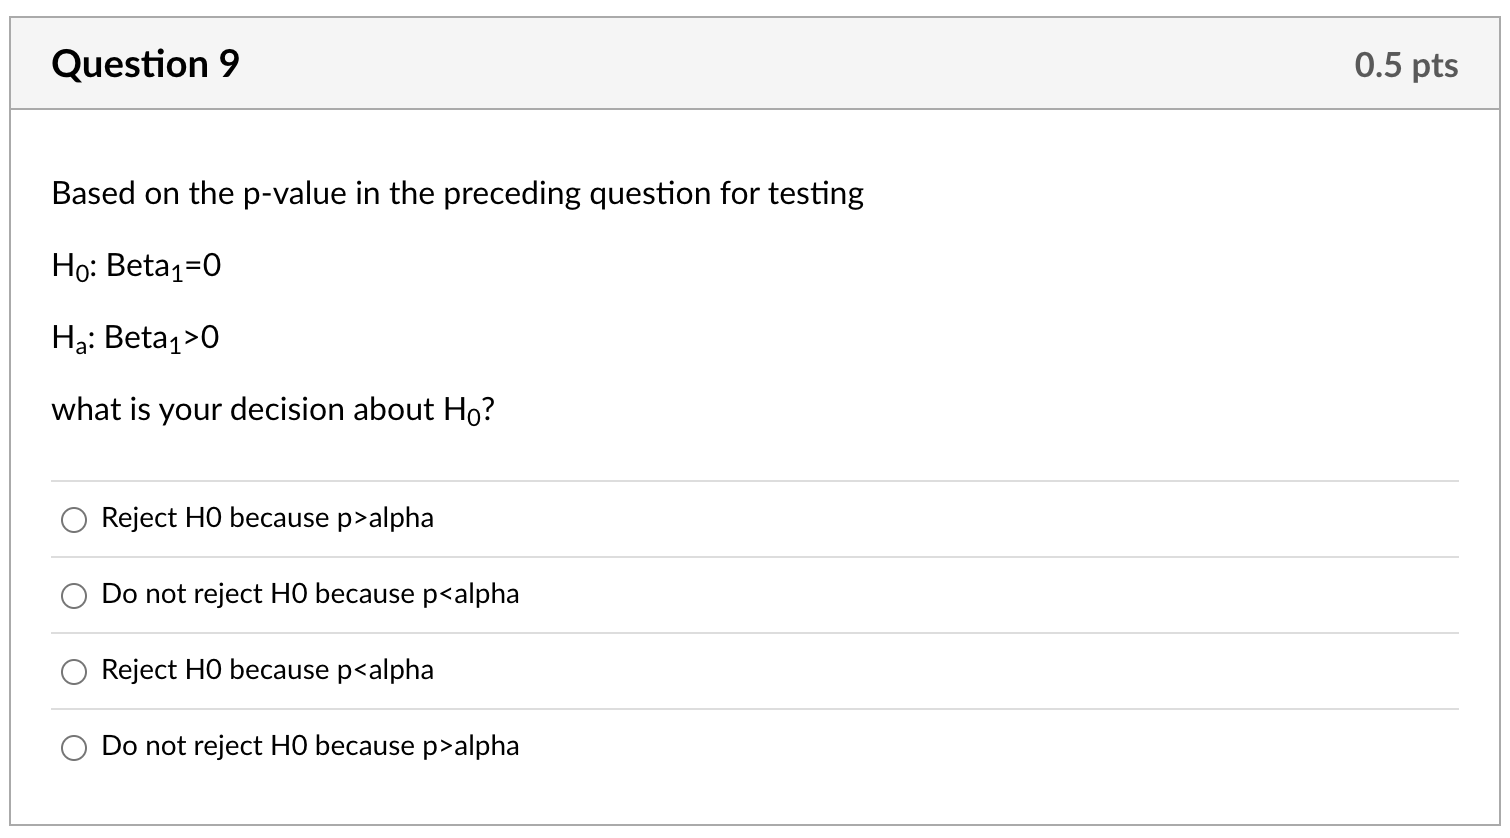Click the question prompt text about p-value
Screen dimensions: 1510x838
tap(457, 192)
